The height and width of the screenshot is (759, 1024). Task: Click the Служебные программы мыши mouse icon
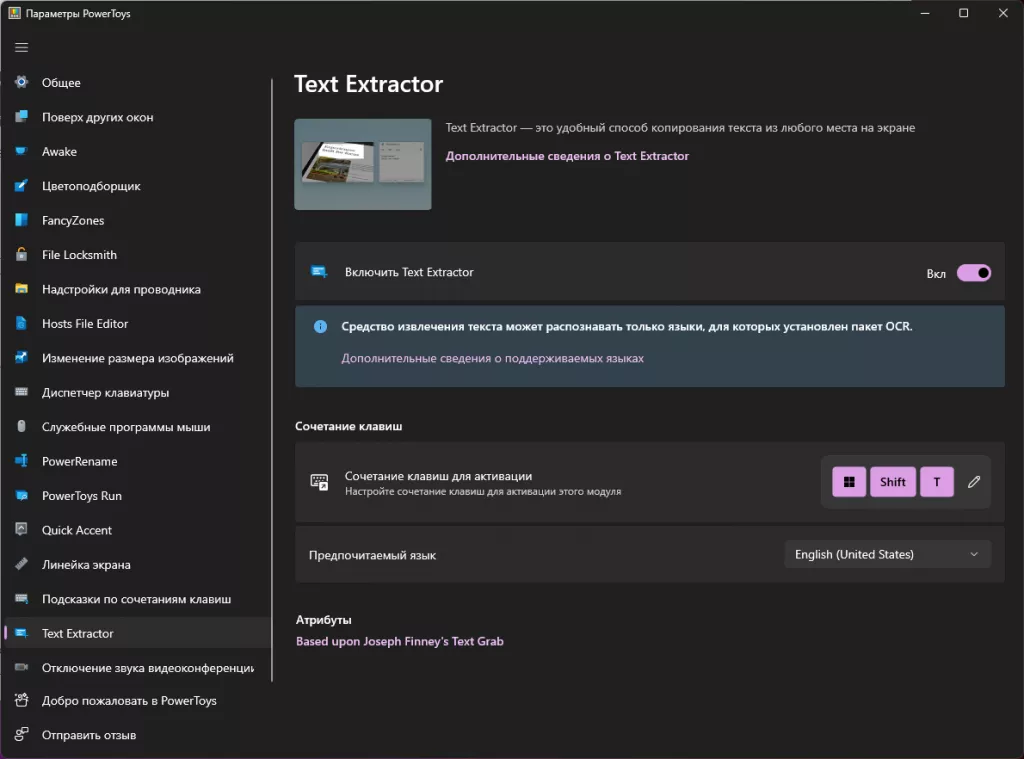(21, 427)
